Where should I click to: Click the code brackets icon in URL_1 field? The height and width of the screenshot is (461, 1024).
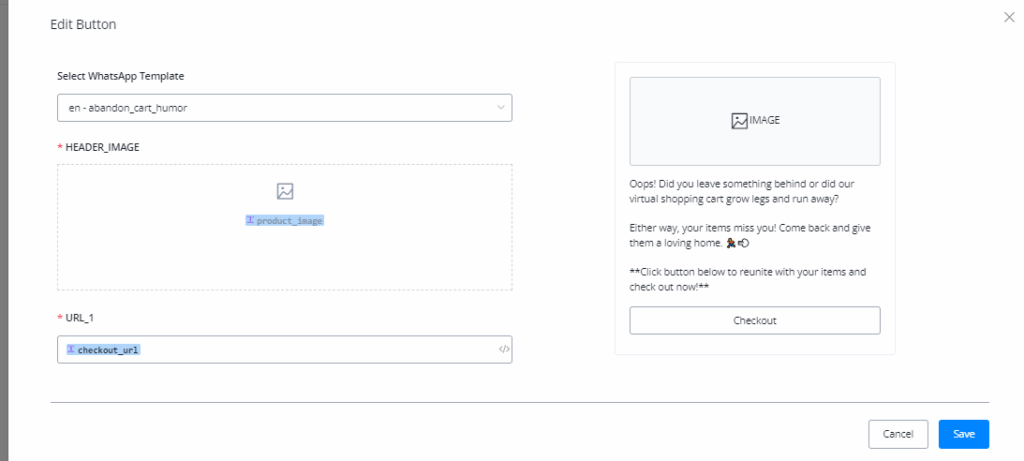(504, 349)
